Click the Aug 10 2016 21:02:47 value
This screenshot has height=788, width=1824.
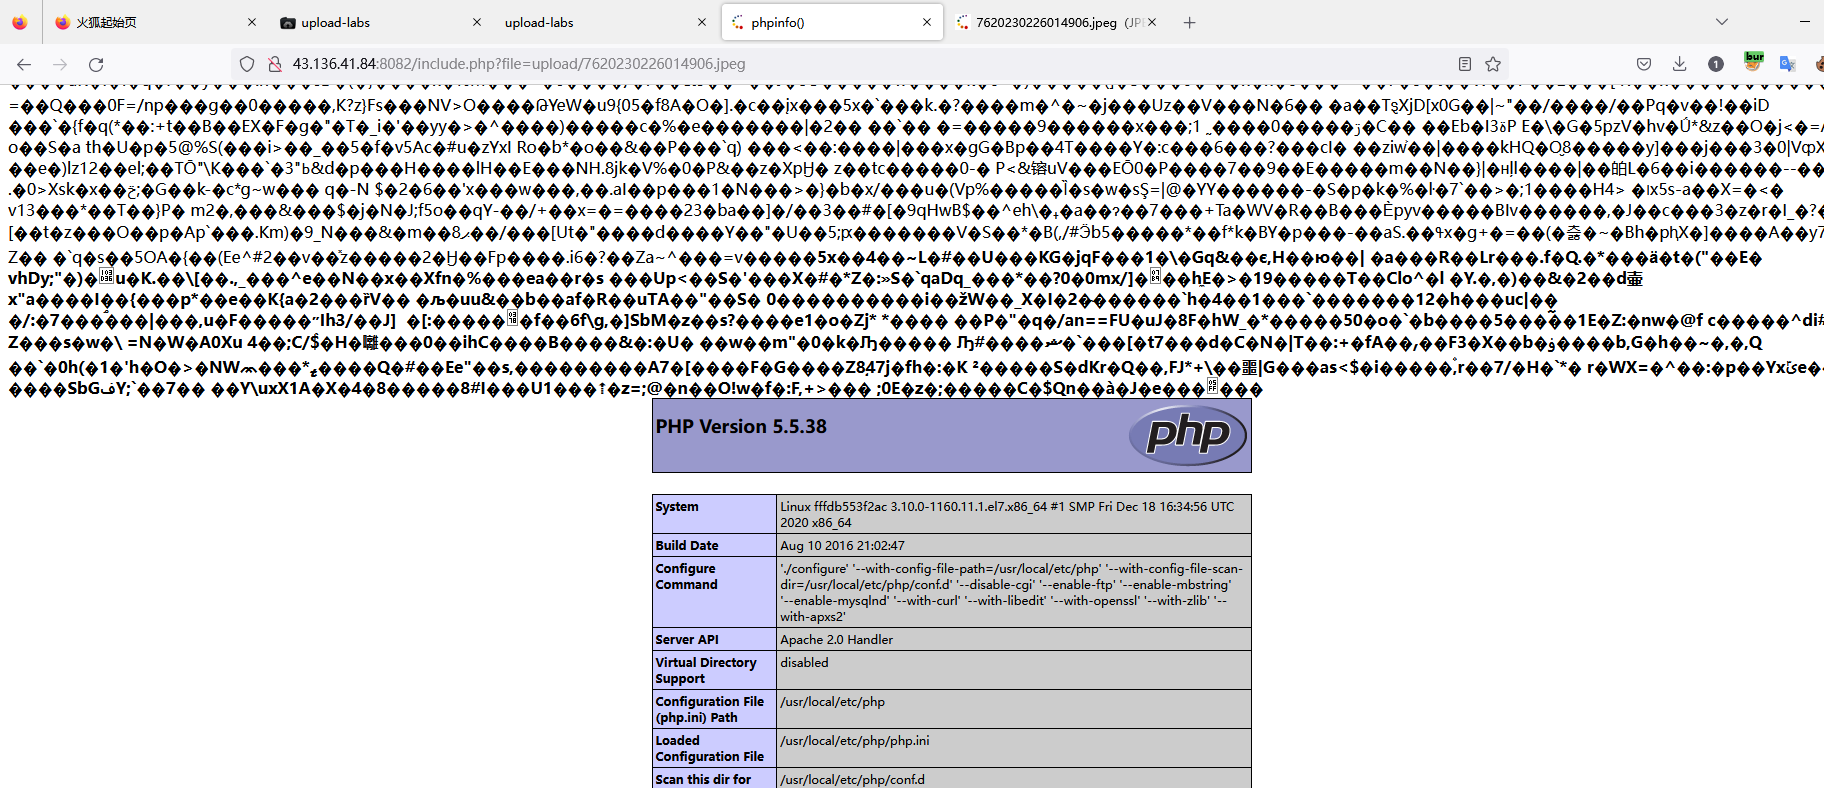842,546
